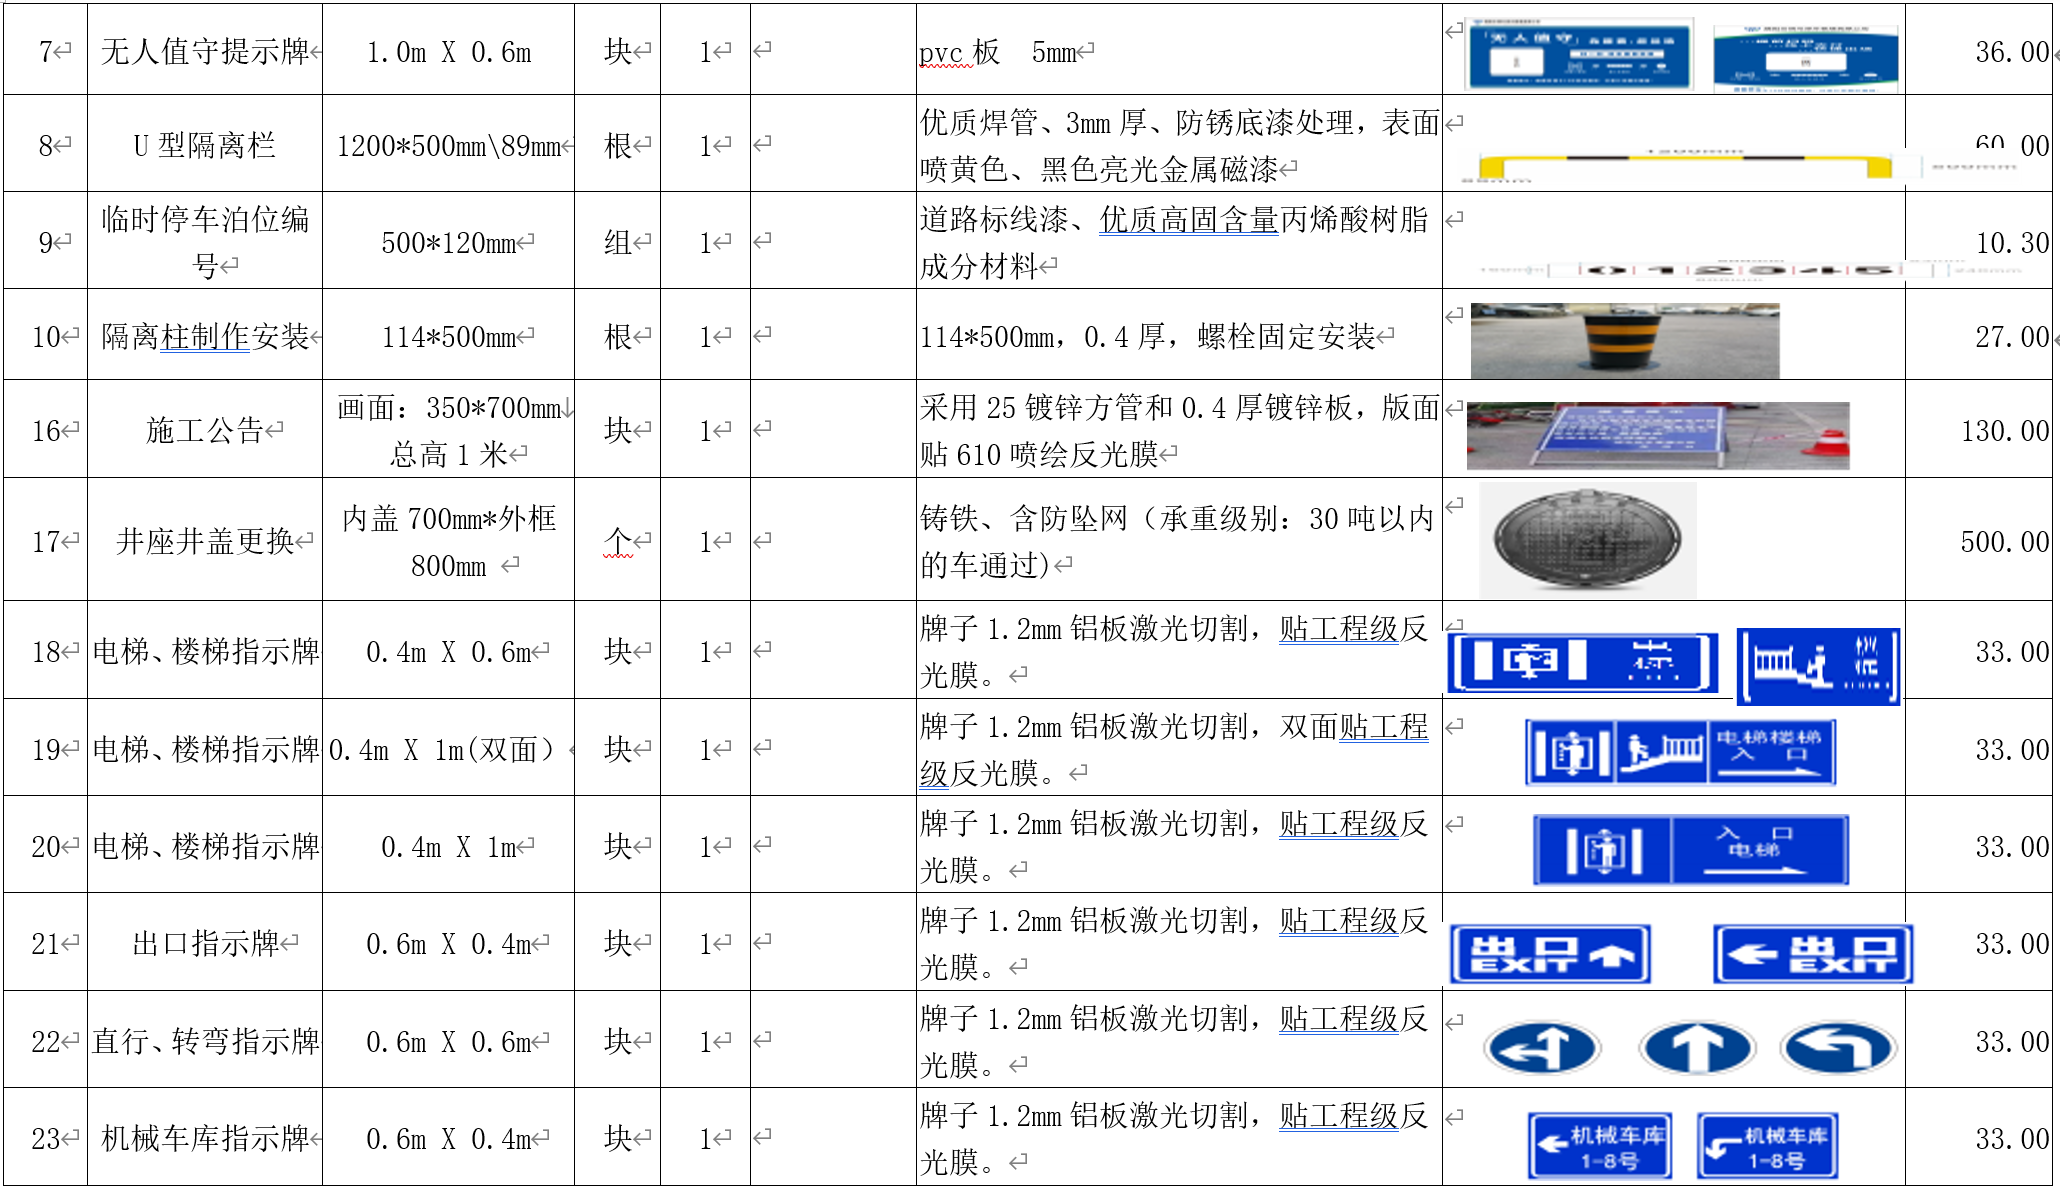Click left 无人值守 sign image in row 7
Image resolution: width=2060 pixels, height=1194 pixels.
(1579, 53)
